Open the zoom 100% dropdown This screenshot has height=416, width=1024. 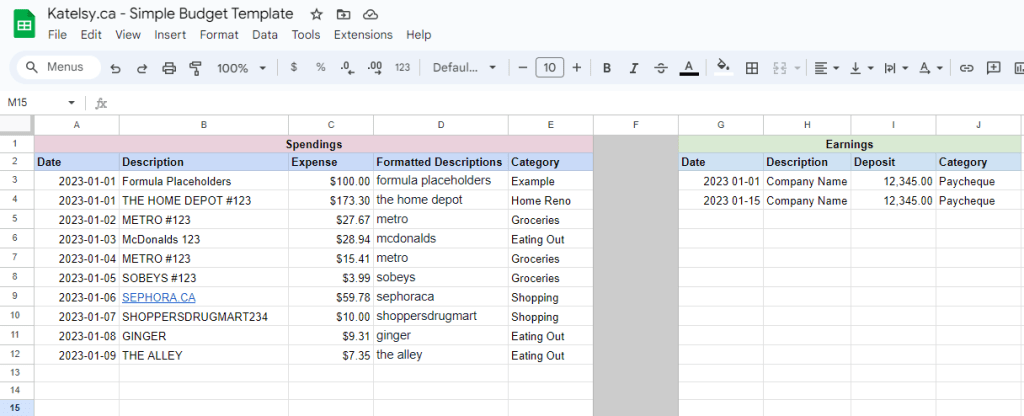[241, 68]
